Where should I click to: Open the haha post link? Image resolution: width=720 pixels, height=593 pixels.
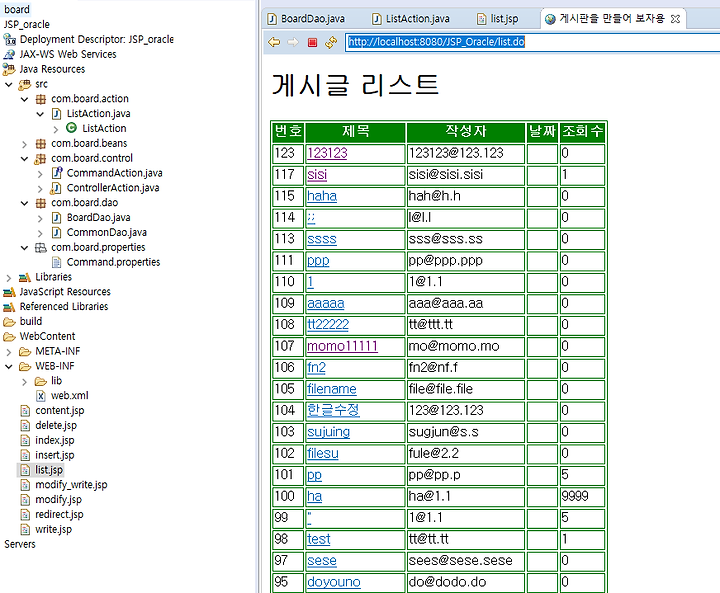[x=322, y=196]
